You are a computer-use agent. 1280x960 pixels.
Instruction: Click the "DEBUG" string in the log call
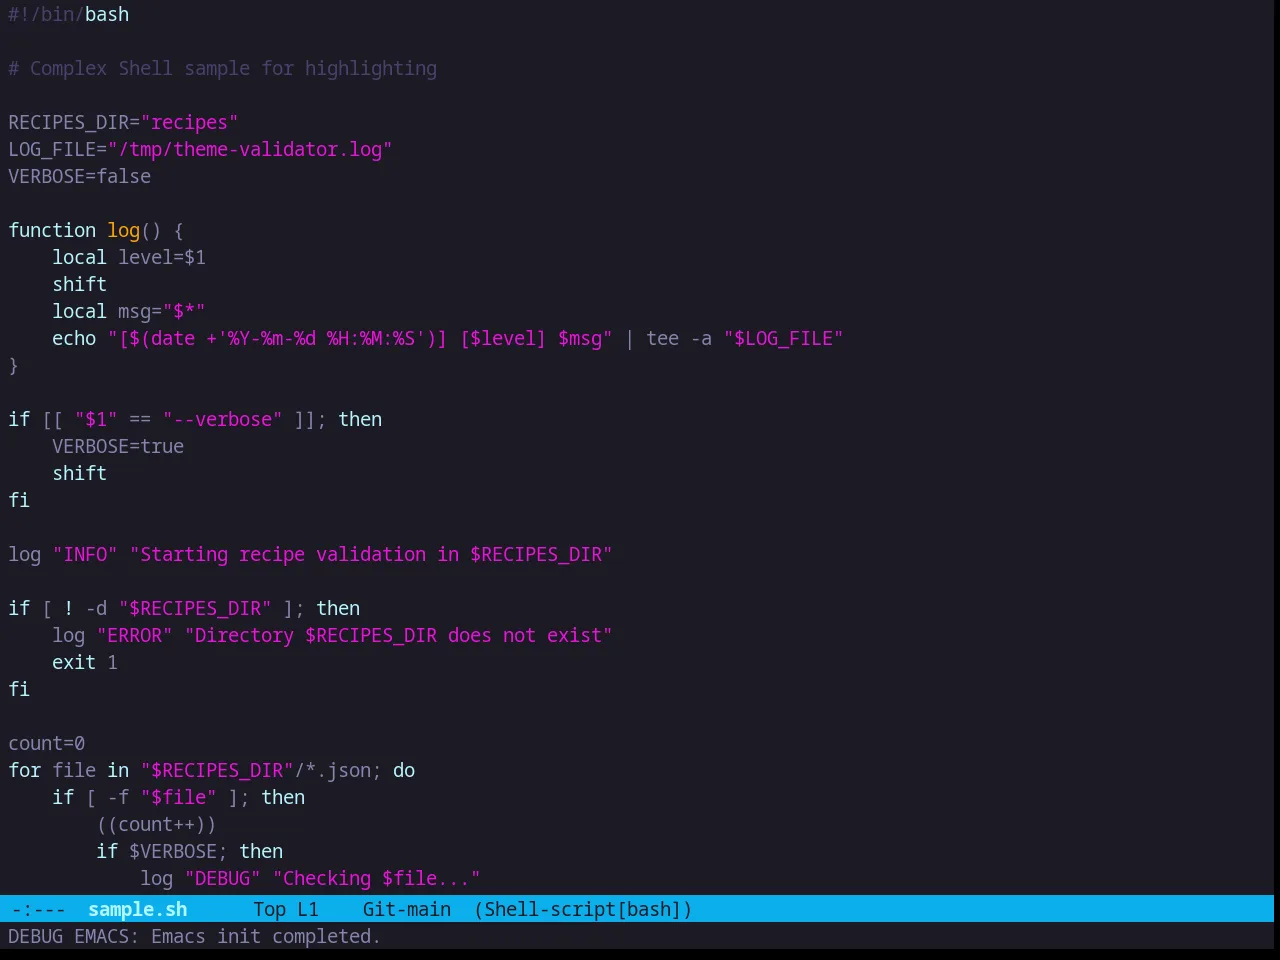click(223, 878)
